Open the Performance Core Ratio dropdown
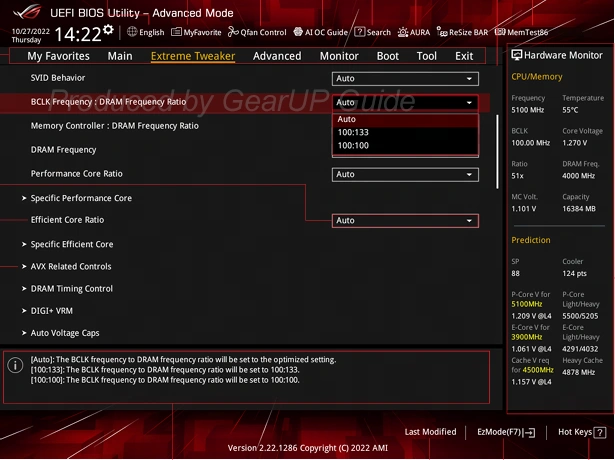The image size is (615, 460). click(405, 175)
